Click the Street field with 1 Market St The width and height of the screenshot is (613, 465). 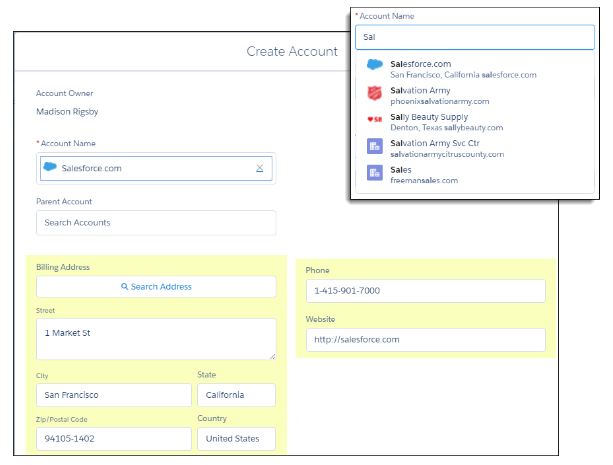coord(156,339)
